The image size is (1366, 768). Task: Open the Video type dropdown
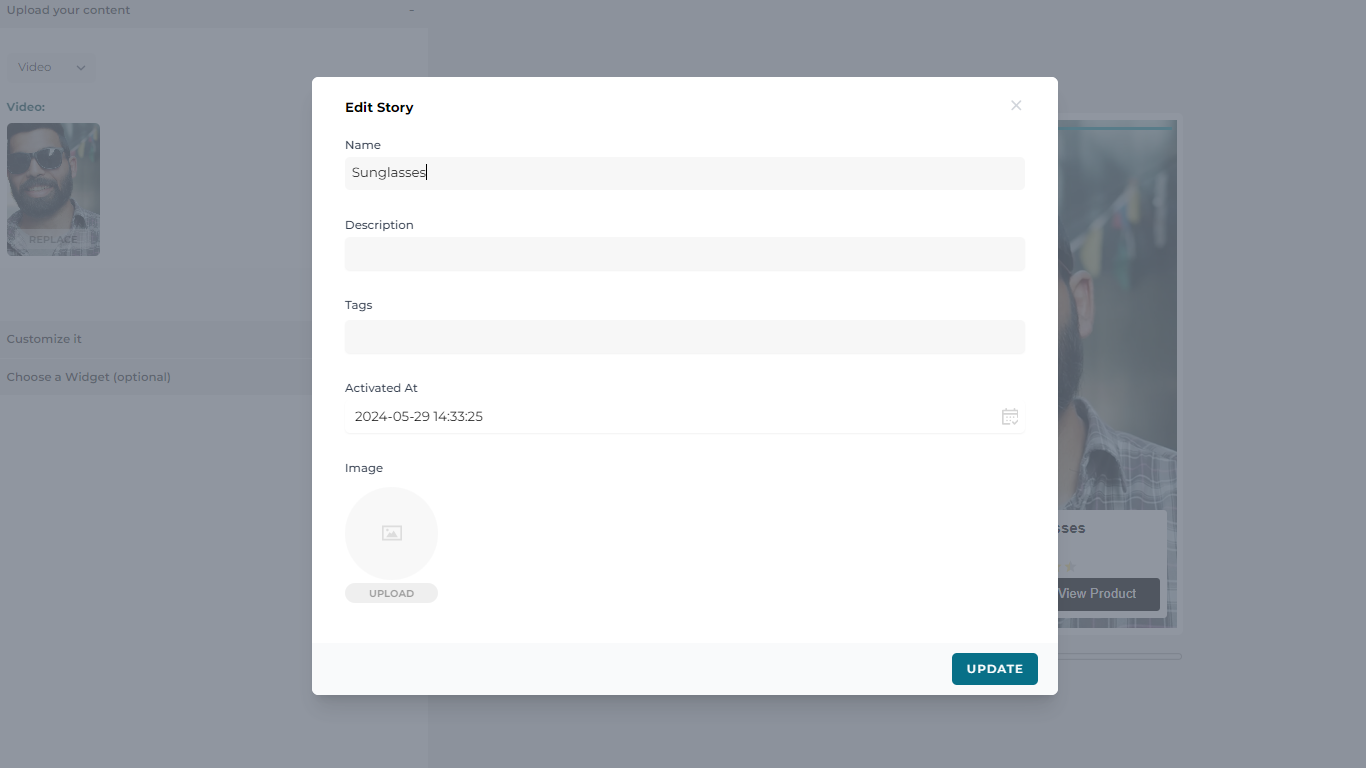52,67
